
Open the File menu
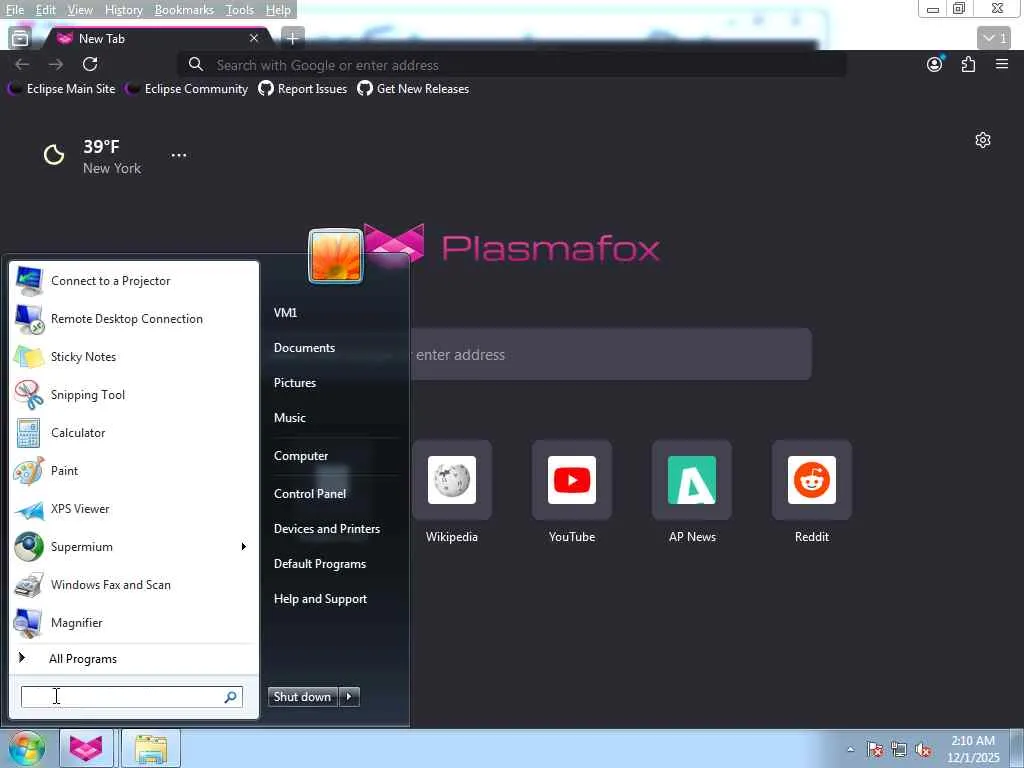(14, 10)
